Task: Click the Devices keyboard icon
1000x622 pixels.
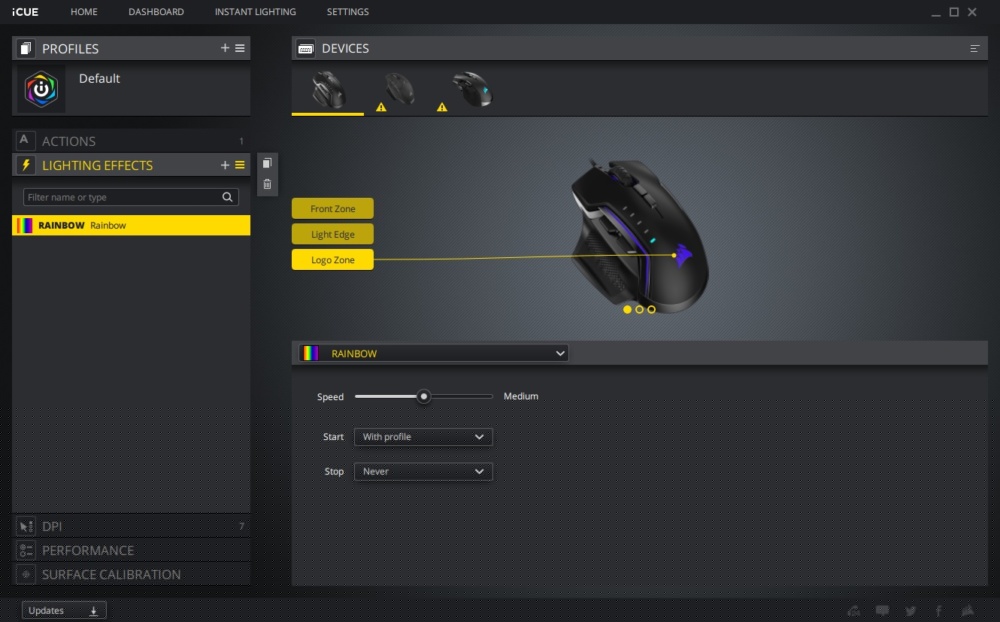Action: (305, 48)
